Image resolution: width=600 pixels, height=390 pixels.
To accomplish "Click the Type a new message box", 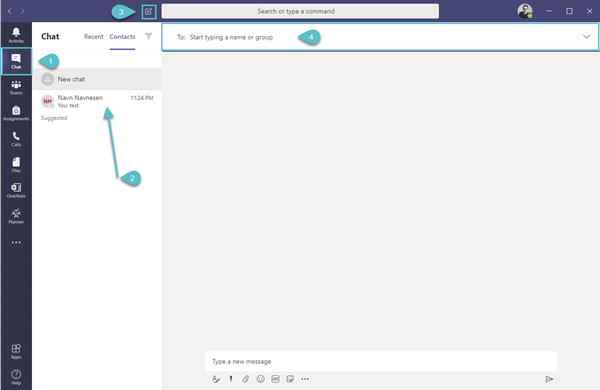I will coord(381,361).
